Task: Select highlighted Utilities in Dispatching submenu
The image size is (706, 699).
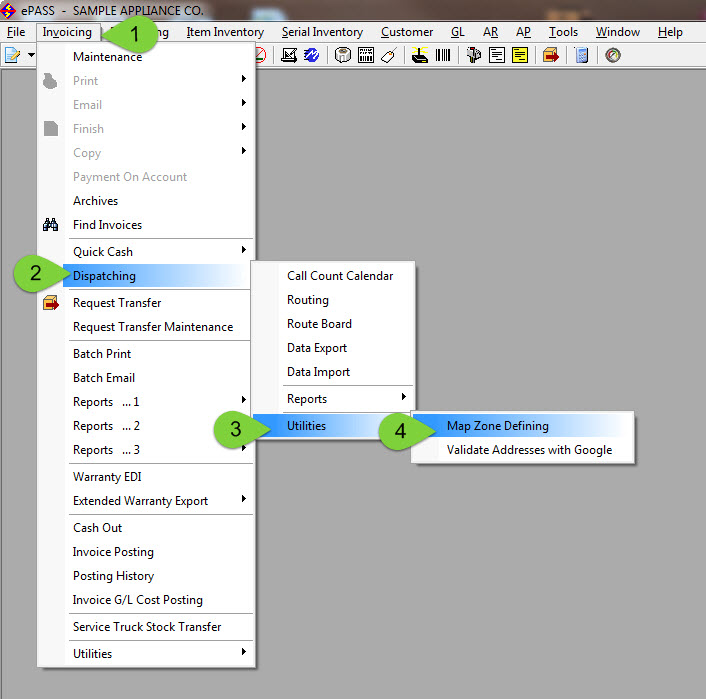Action: click(333, 426)
